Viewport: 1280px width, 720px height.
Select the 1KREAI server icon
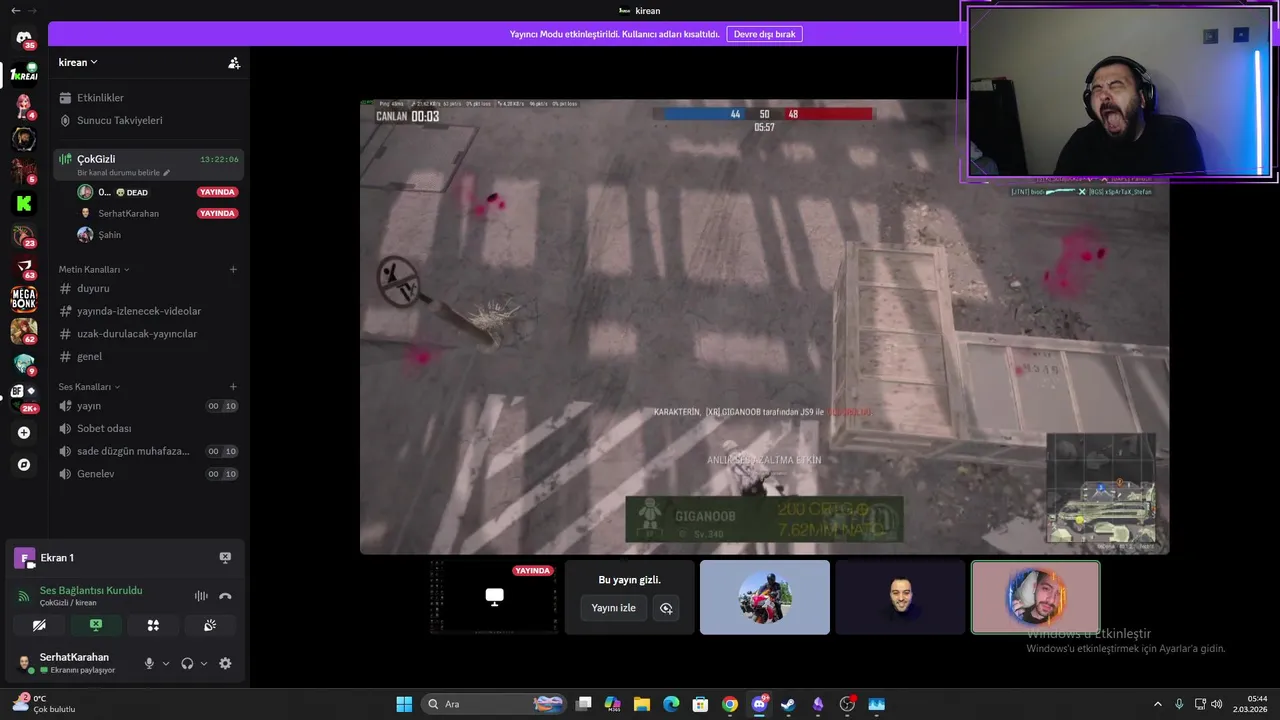coord(24,74)
